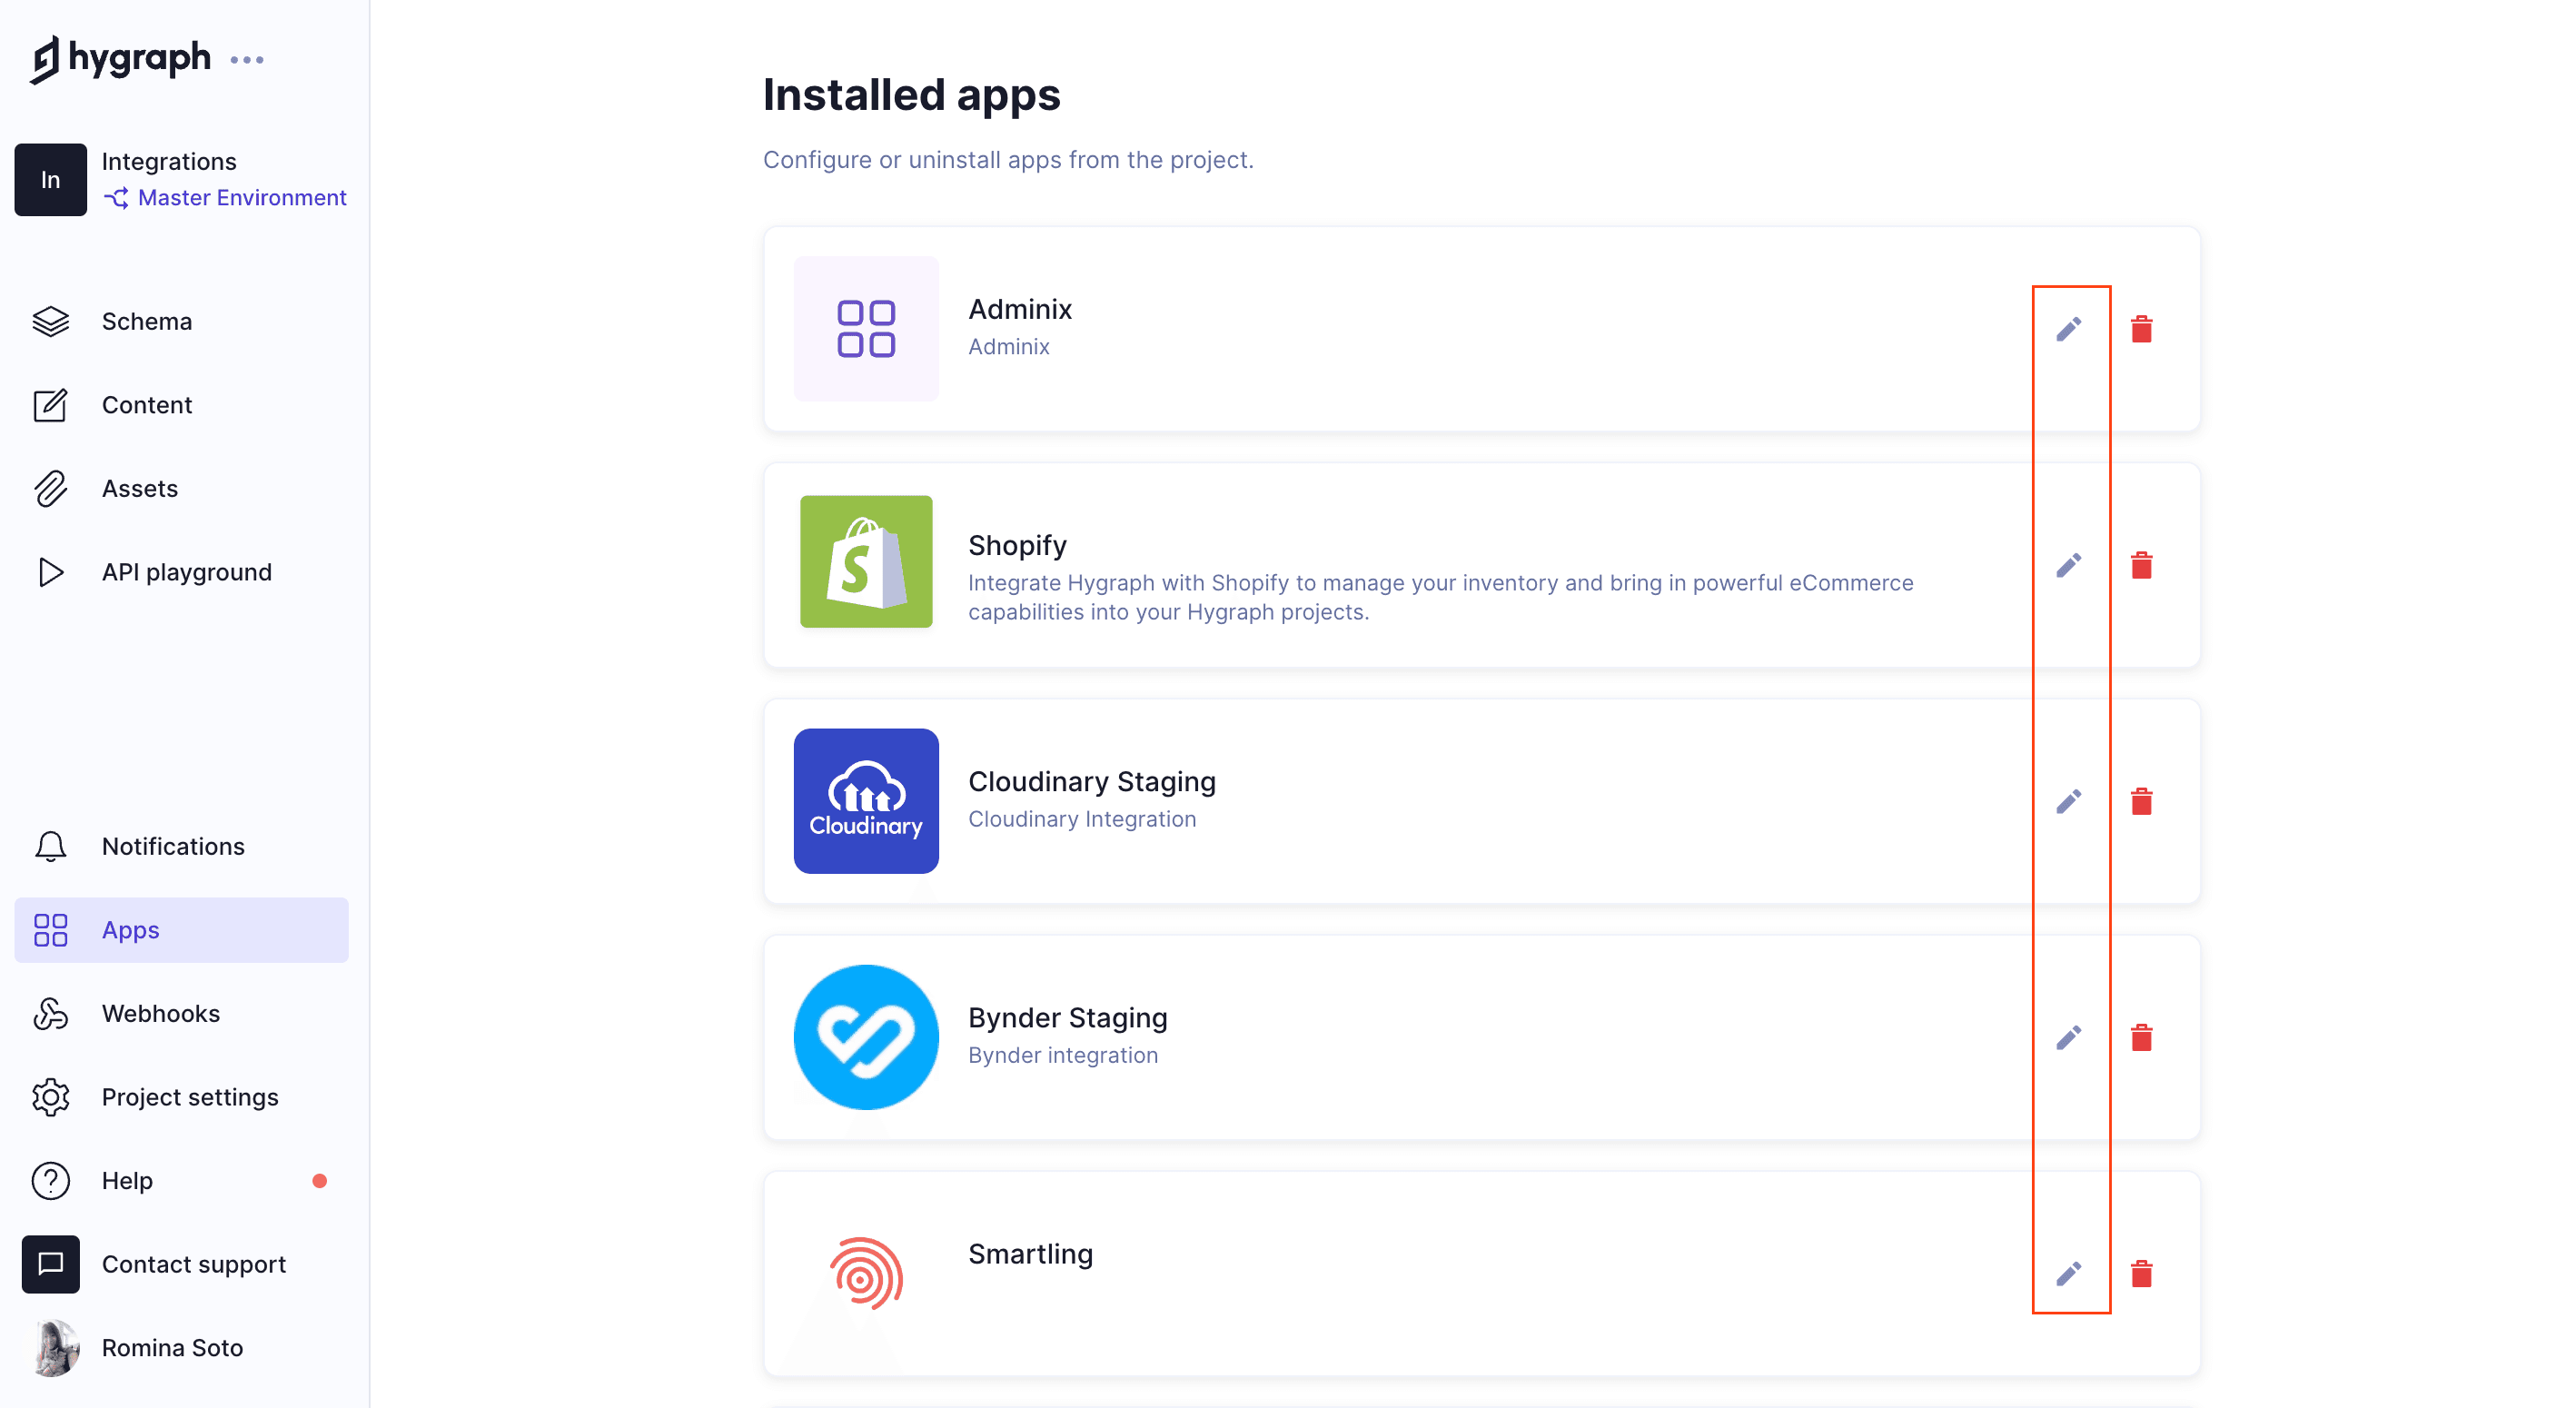This screenshot has width=2576, height=1408.
Task: Edit the Cloudinary Staging integration
Action: pos(2069,800)
